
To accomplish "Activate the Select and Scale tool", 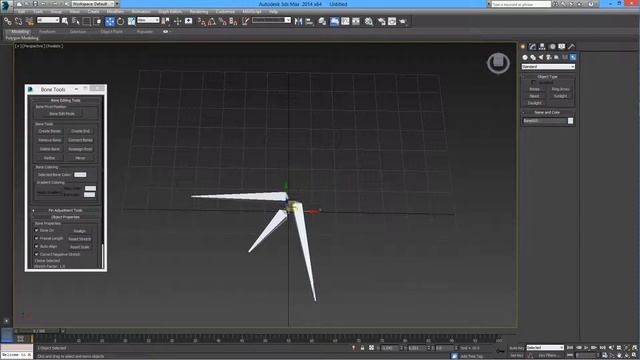I will [131, 21].
